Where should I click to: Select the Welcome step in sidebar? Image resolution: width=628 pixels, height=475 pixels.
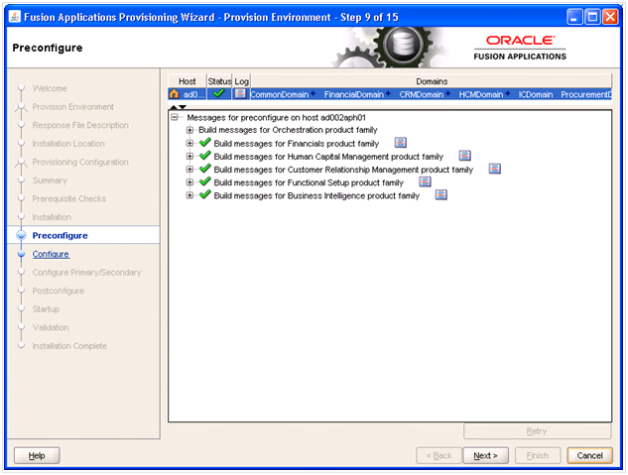[x=50, y=88]
